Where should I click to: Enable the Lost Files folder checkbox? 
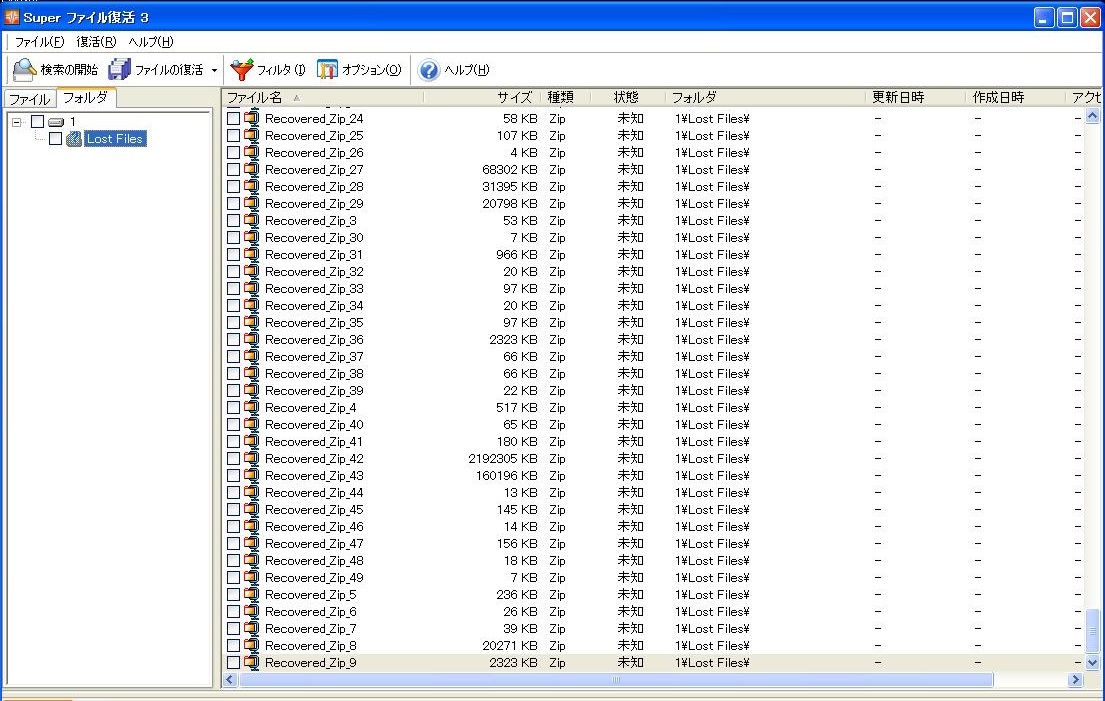[55, 139]
